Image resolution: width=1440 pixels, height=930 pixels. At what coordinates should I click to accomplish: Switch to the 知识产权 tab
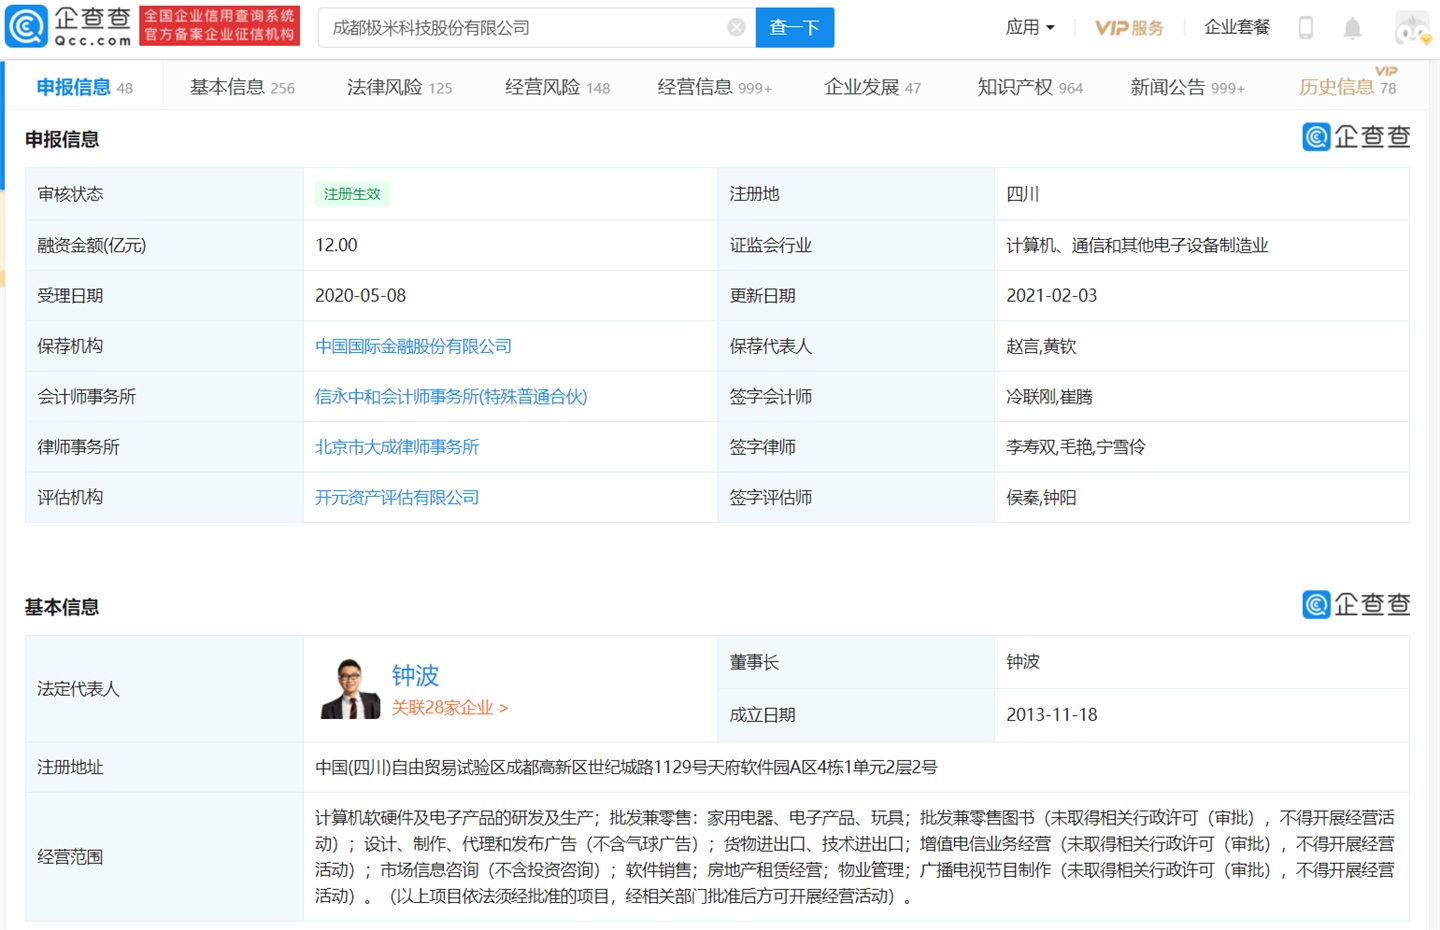point(1030,87)
